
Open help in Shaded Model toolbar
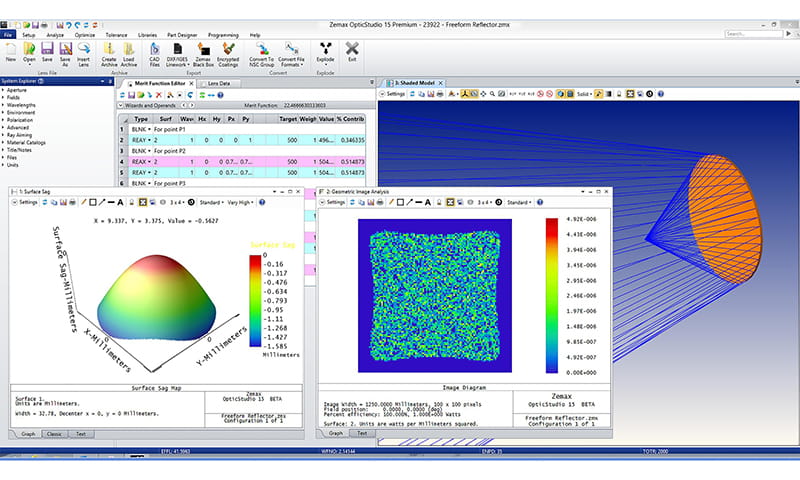click(x=661, y=94)
